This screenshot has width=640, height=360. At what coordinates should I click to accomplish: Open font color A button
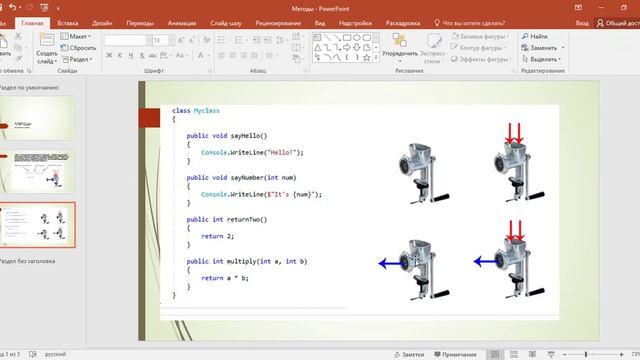201,56
